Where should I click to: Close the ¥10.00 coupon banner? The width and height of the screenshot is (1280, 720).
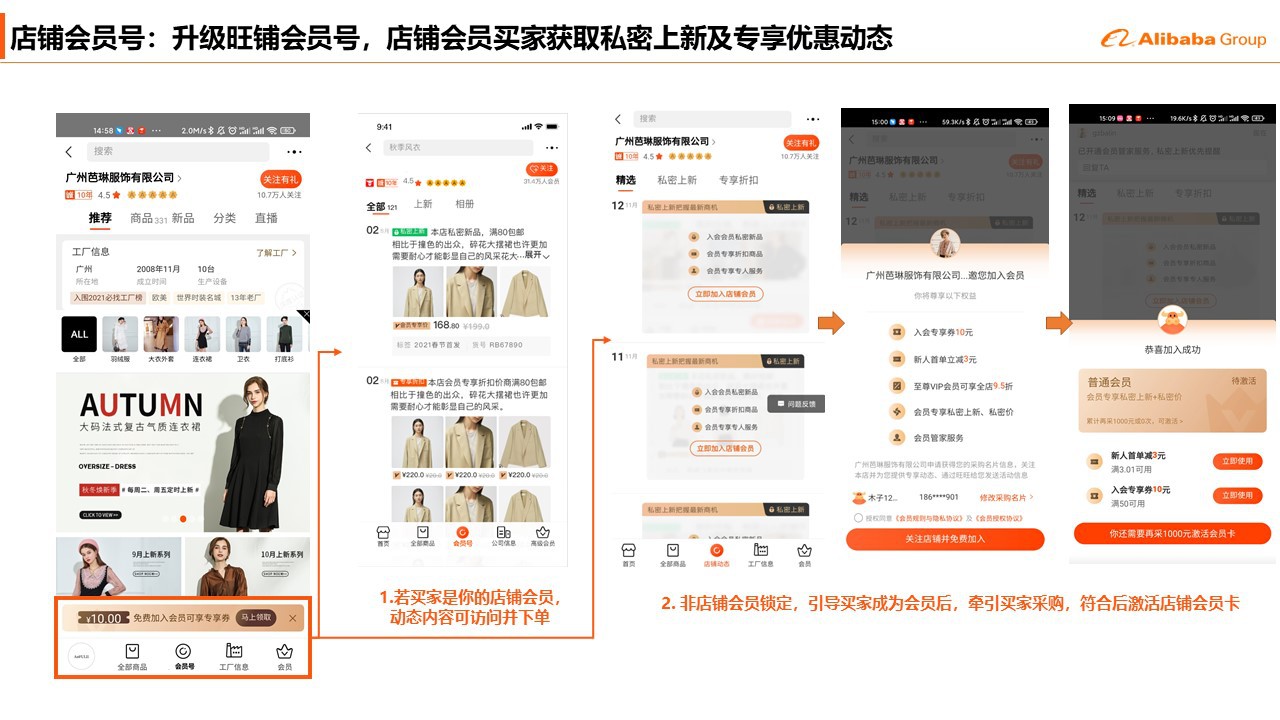(x=292, y=618)
